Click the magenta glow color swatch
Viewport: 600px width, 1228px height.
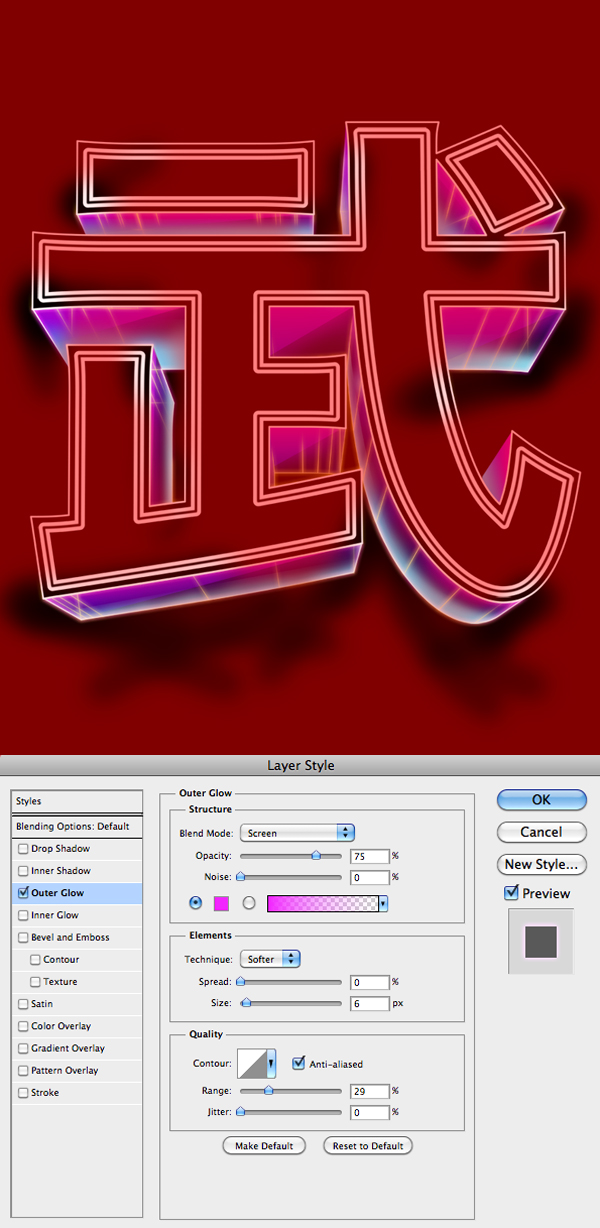tap(221, 903)
